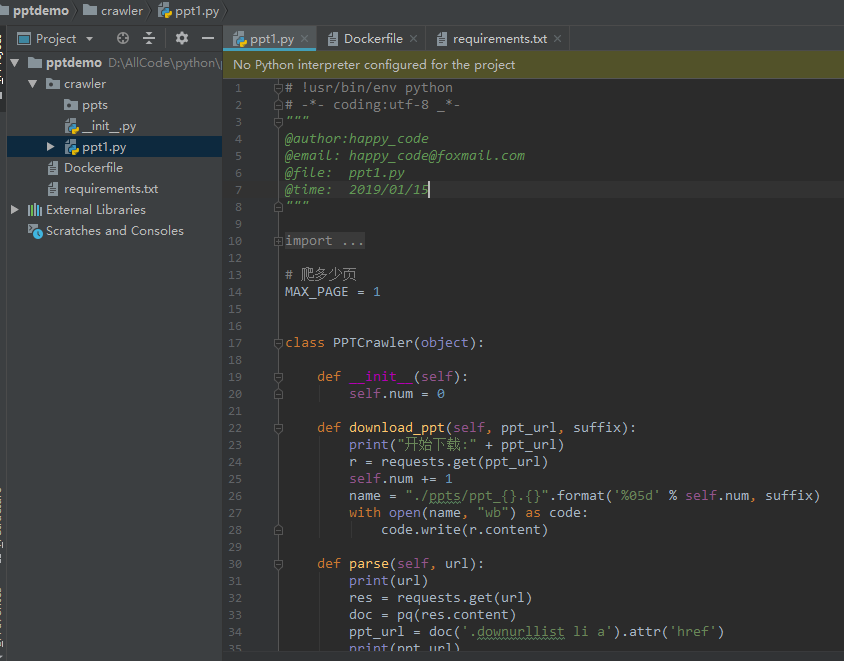Click the locate/scroll from source icon
The width and height of the screenshot is (844, 661).
(x=123, y=39)
